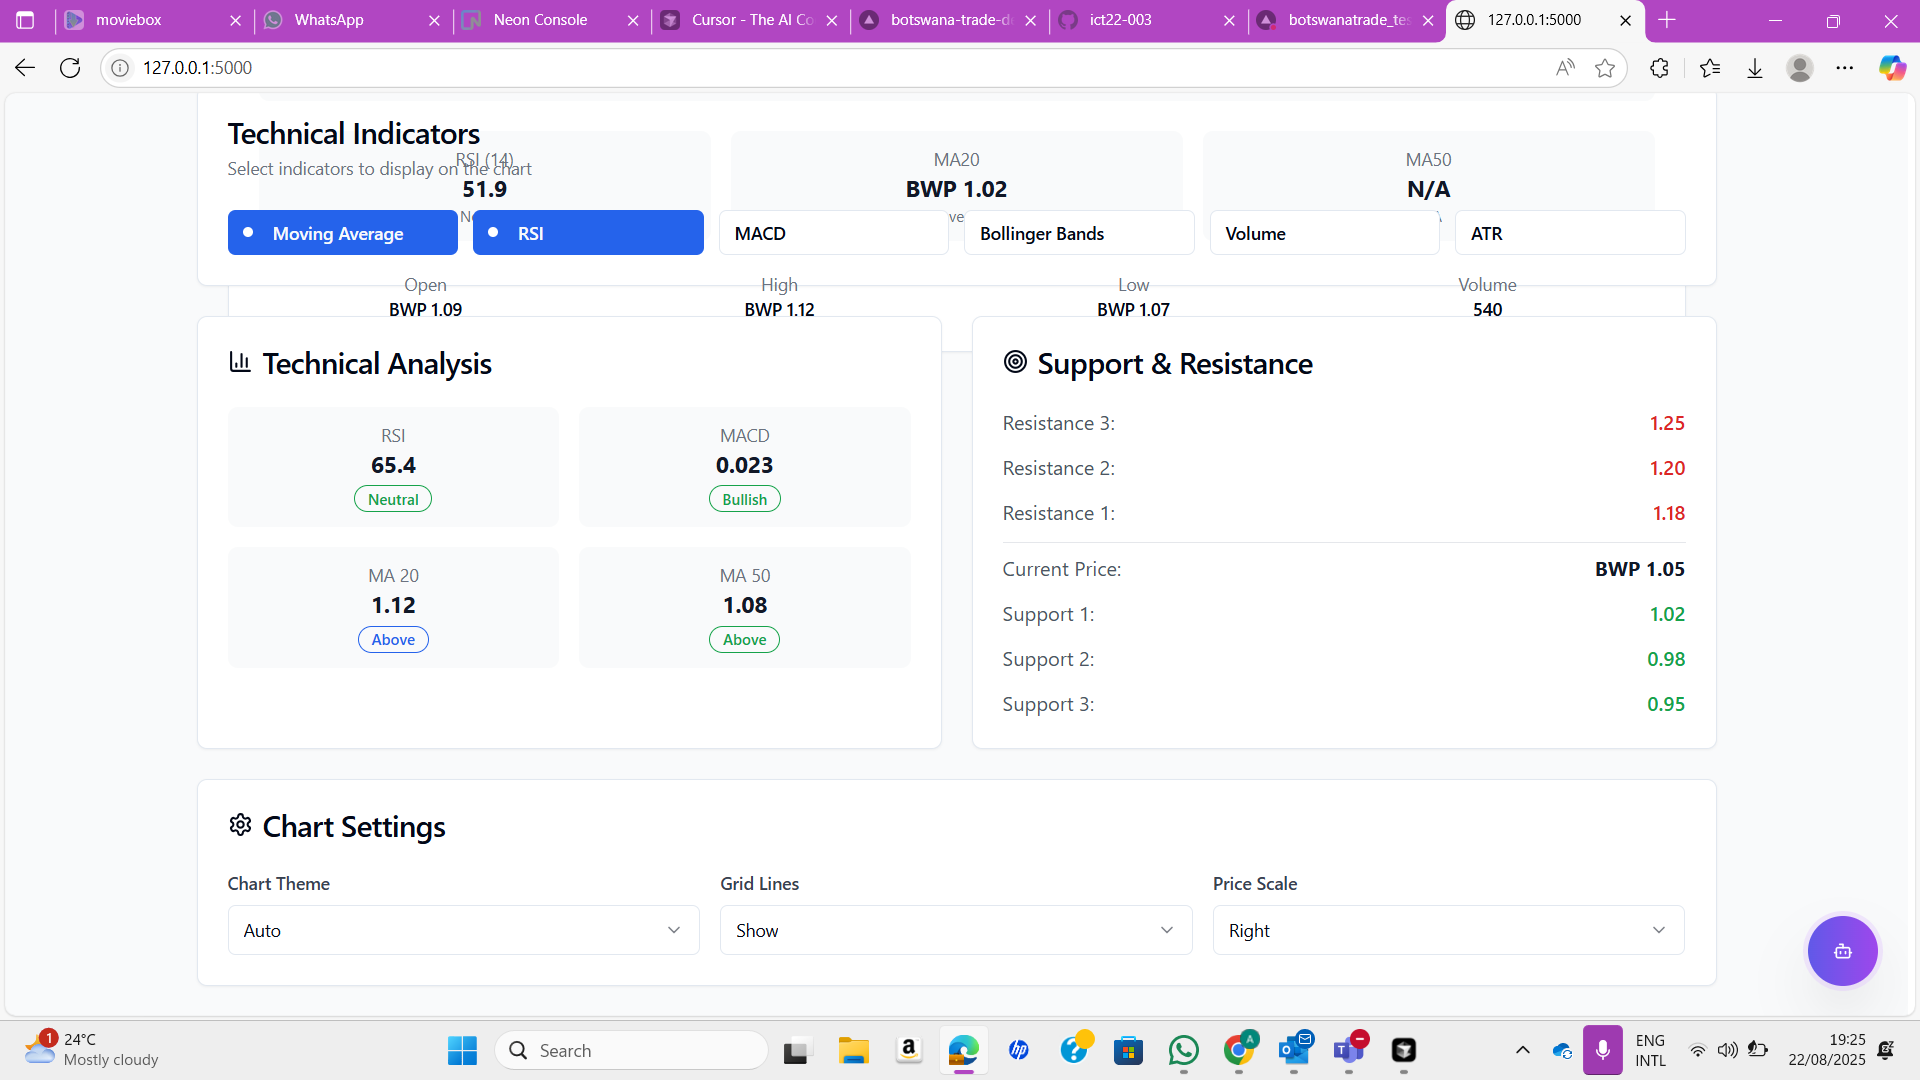Turn on the Volume indicator button
This screenshot has width=1920, height=1080.
click(1324, 233)
